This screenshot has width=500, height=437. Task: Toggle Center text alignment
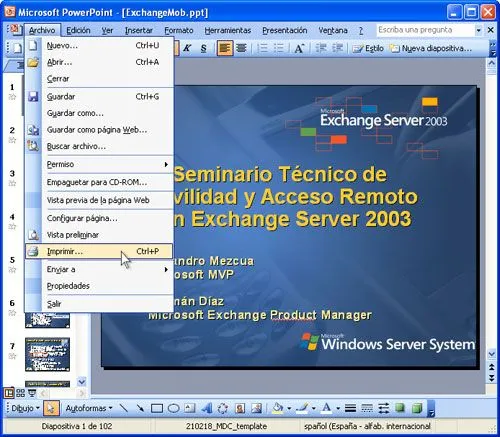tap(241, 48)
